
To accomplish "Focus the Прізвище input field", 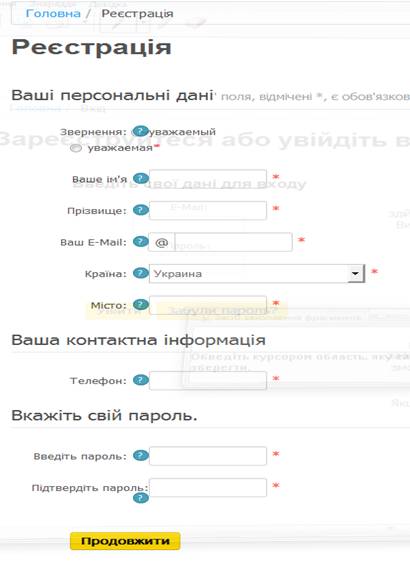I will [x=208, y=210].
